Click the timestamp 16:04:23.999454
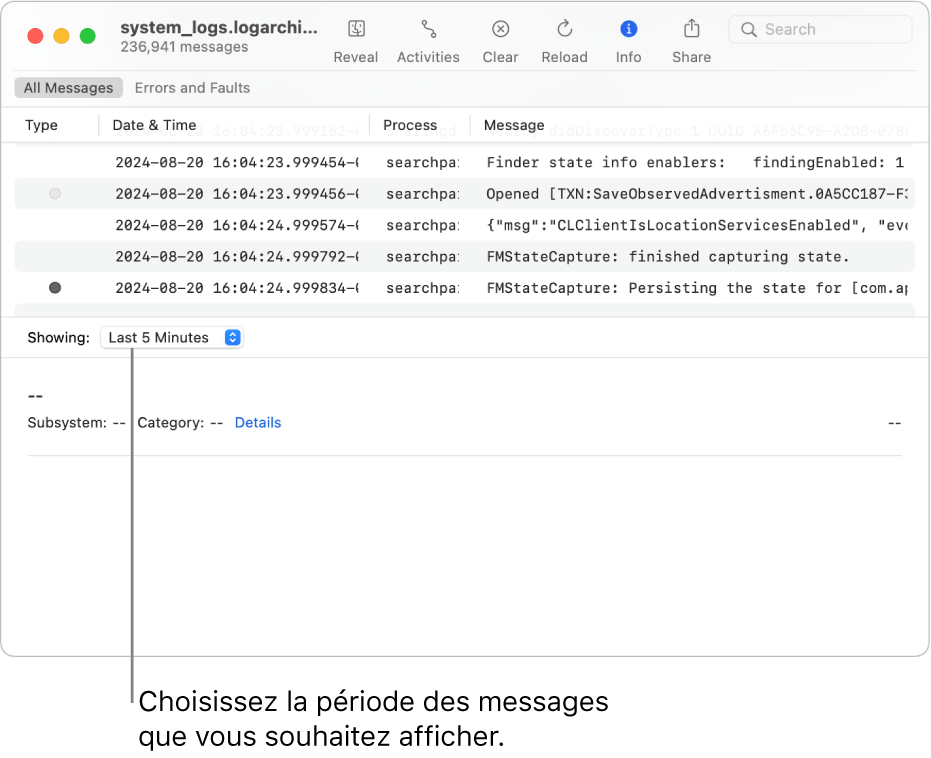 tap(237, 162)
